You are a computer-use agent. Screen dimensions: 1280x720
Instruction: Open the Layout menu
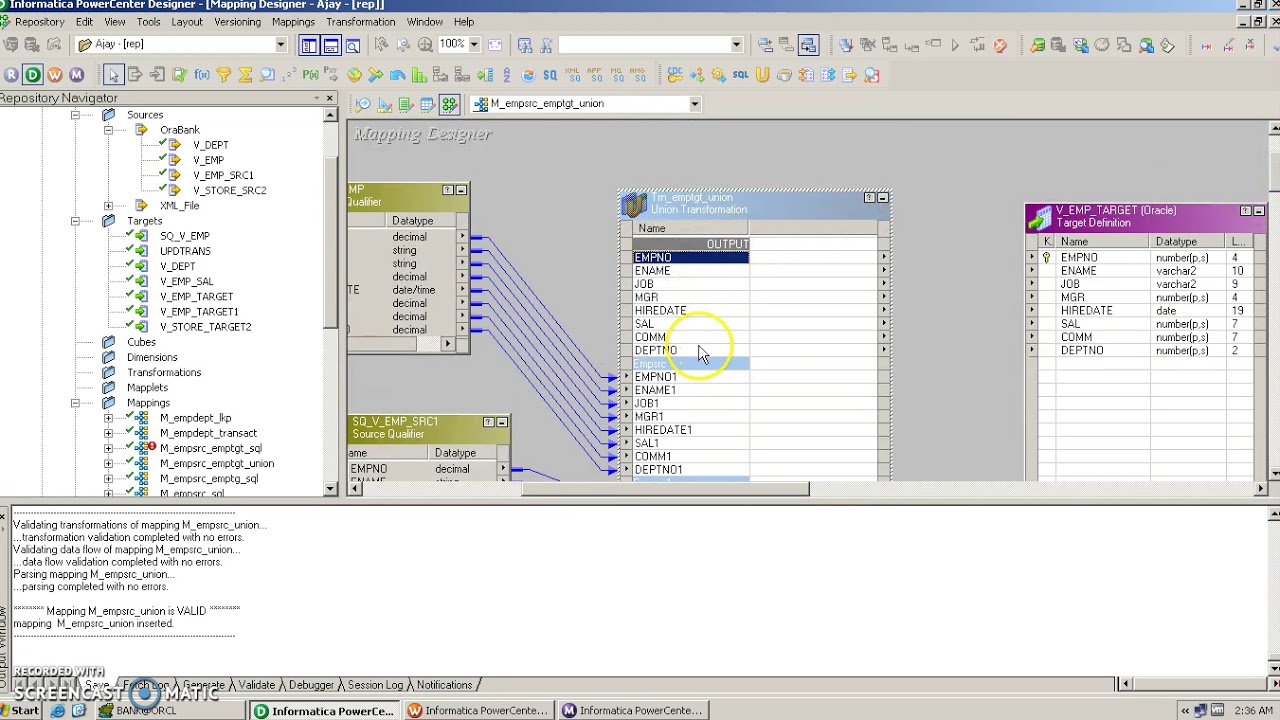point(187,22)
